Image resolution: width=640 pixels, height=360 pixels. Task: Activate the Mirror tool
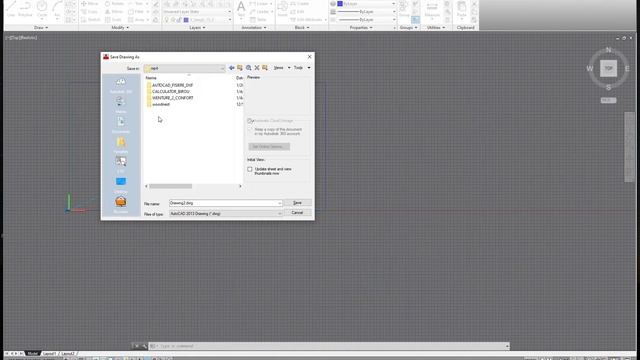(114, 12)
